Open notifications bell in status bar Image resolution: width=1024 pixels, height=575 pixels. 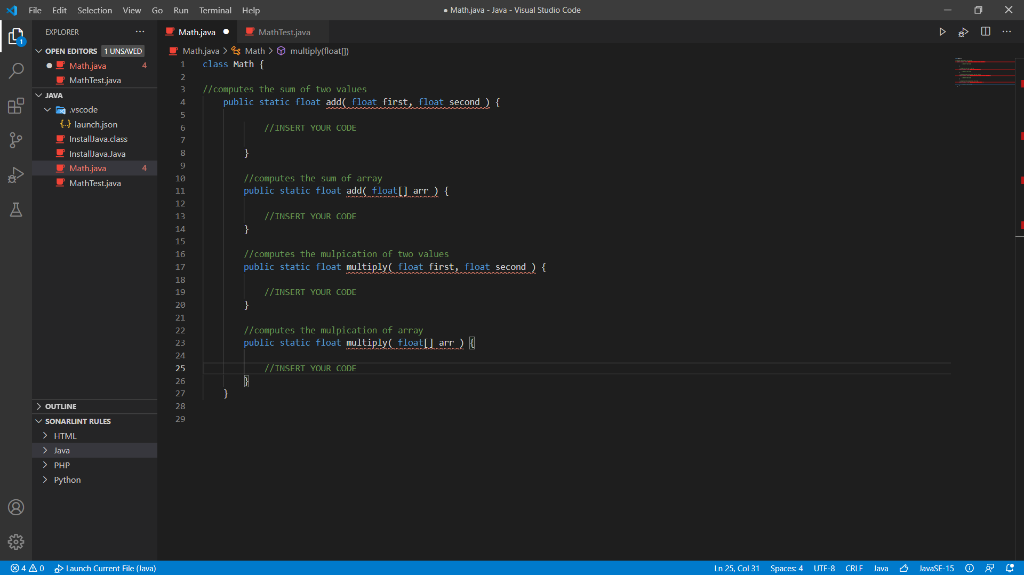pyautogui.click(x=1011, y=568)
